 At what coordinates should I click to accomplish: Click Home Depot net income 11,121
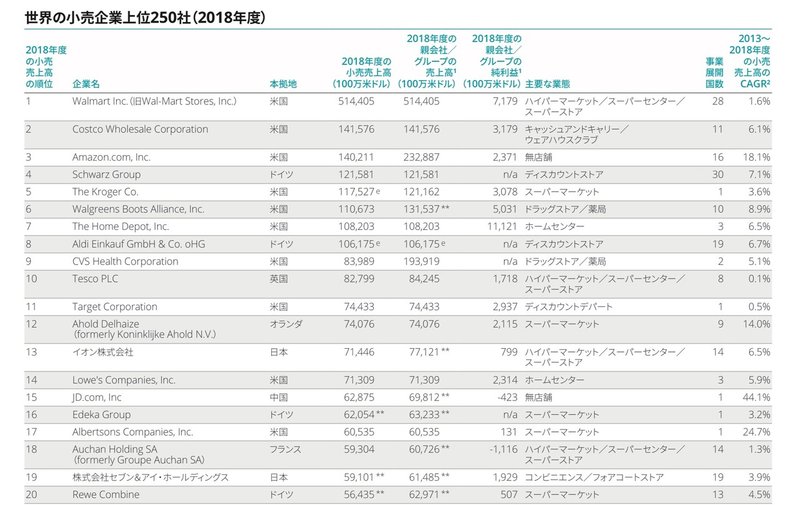502,226
